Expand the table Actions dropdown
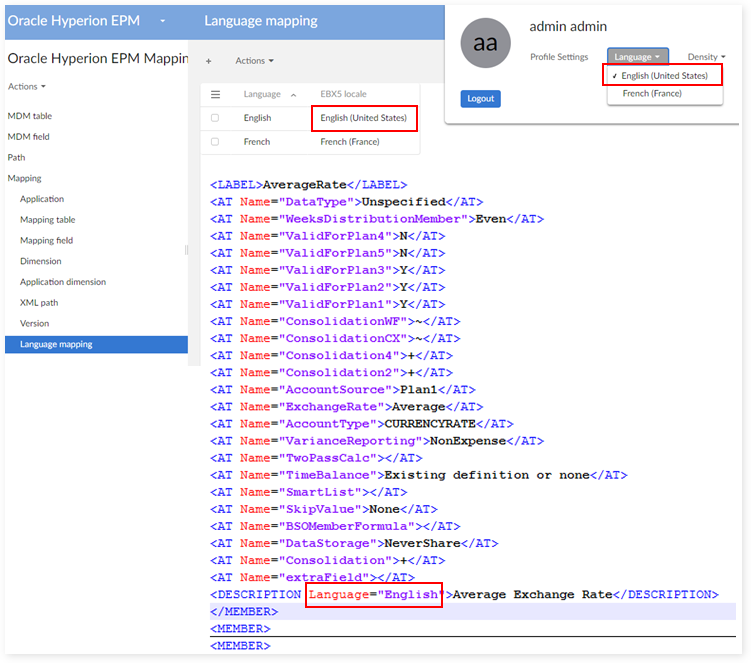Image resolution: width=751 pixels, height=663 pixels. point(254,61)
